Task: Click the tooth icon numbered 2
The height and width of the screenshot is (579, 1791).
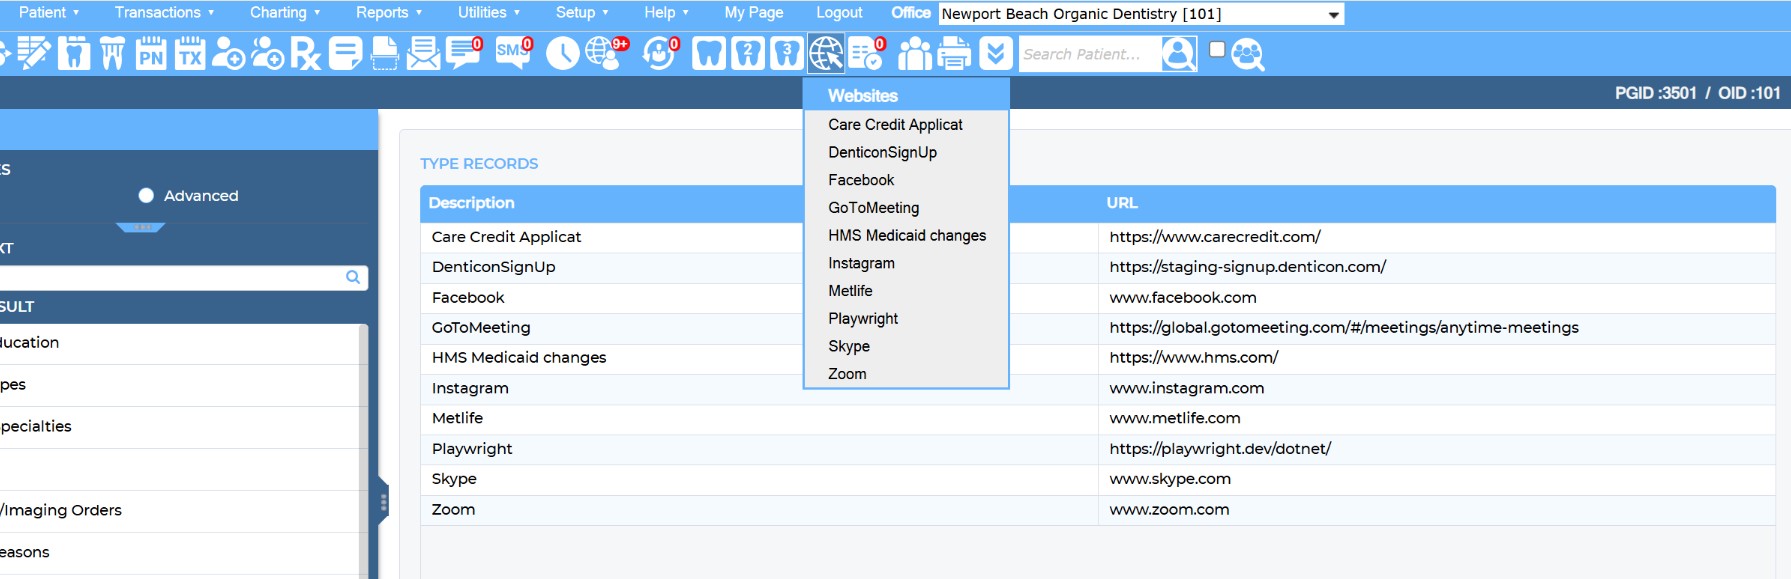Action: pos(748,53)
